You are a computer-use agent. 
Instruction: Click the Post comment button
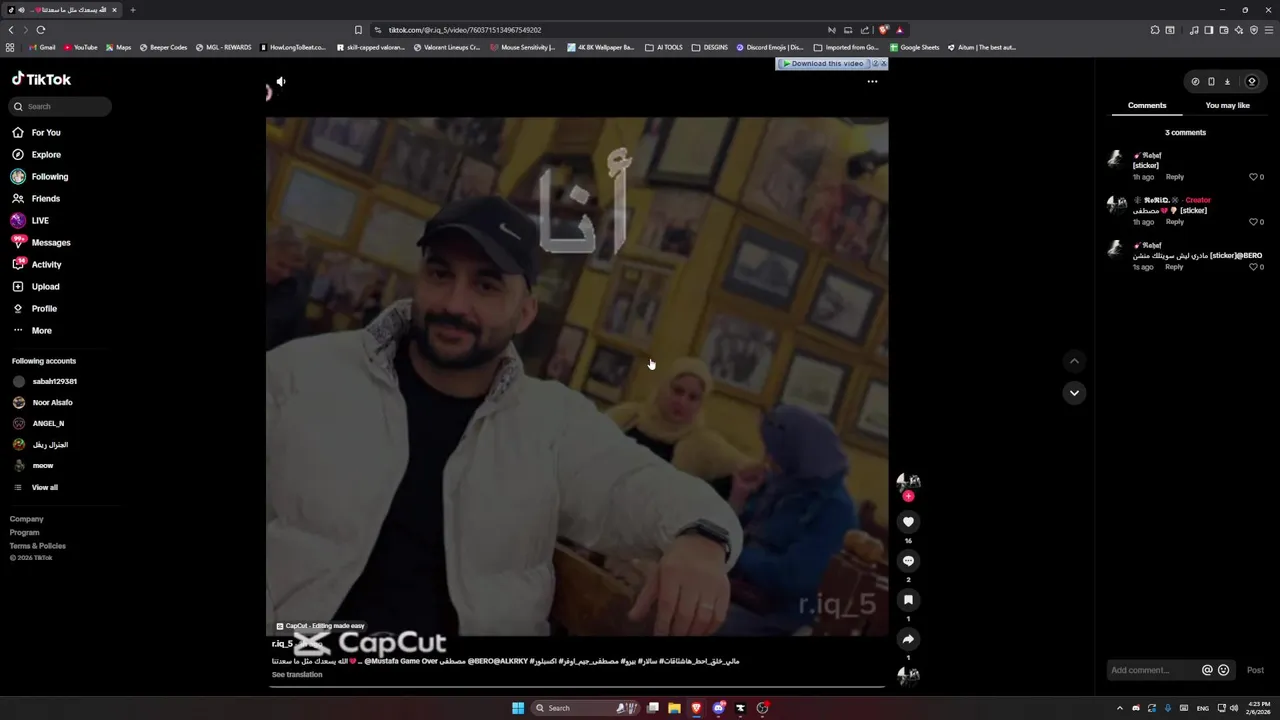(1255, 670)
